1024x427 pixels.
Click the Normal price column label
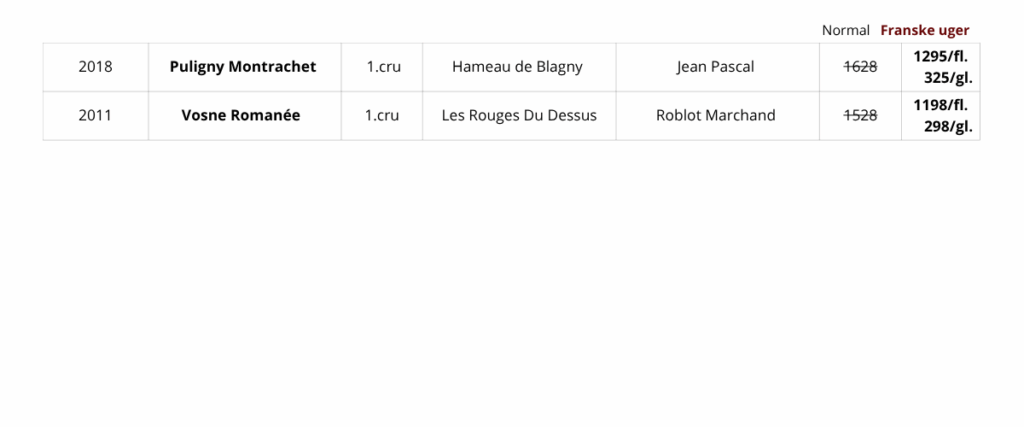(845, 30)
